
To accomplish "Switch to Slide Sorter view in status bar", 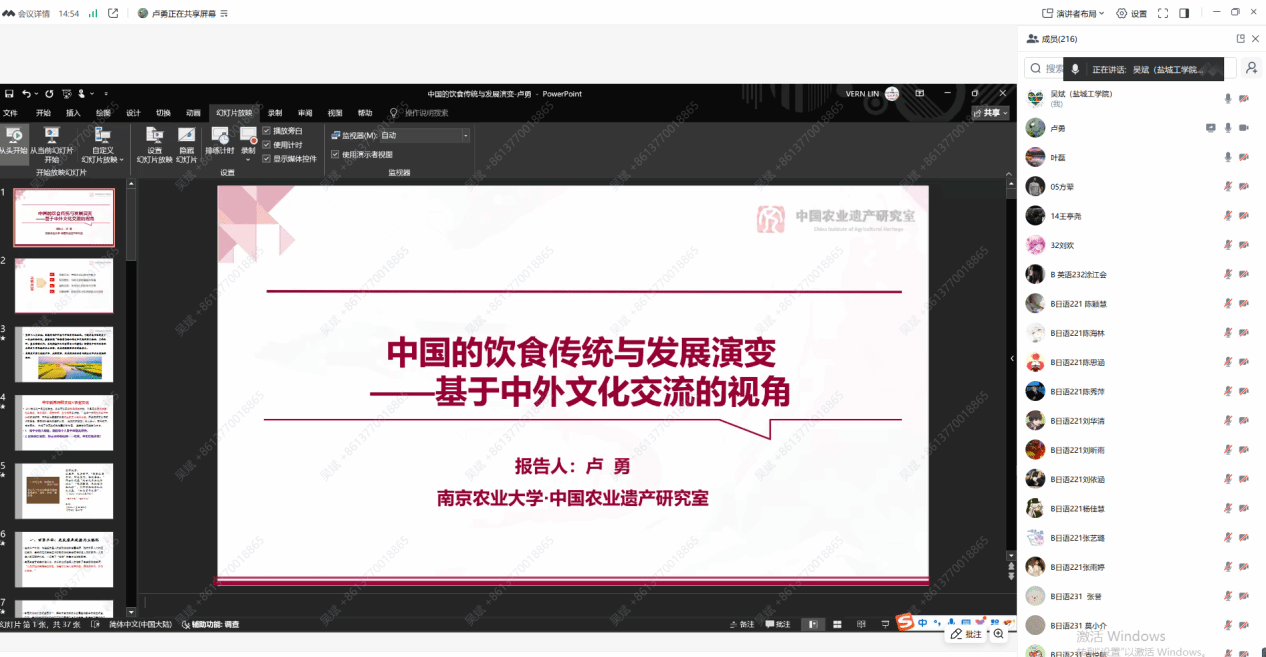I will 837,624.
